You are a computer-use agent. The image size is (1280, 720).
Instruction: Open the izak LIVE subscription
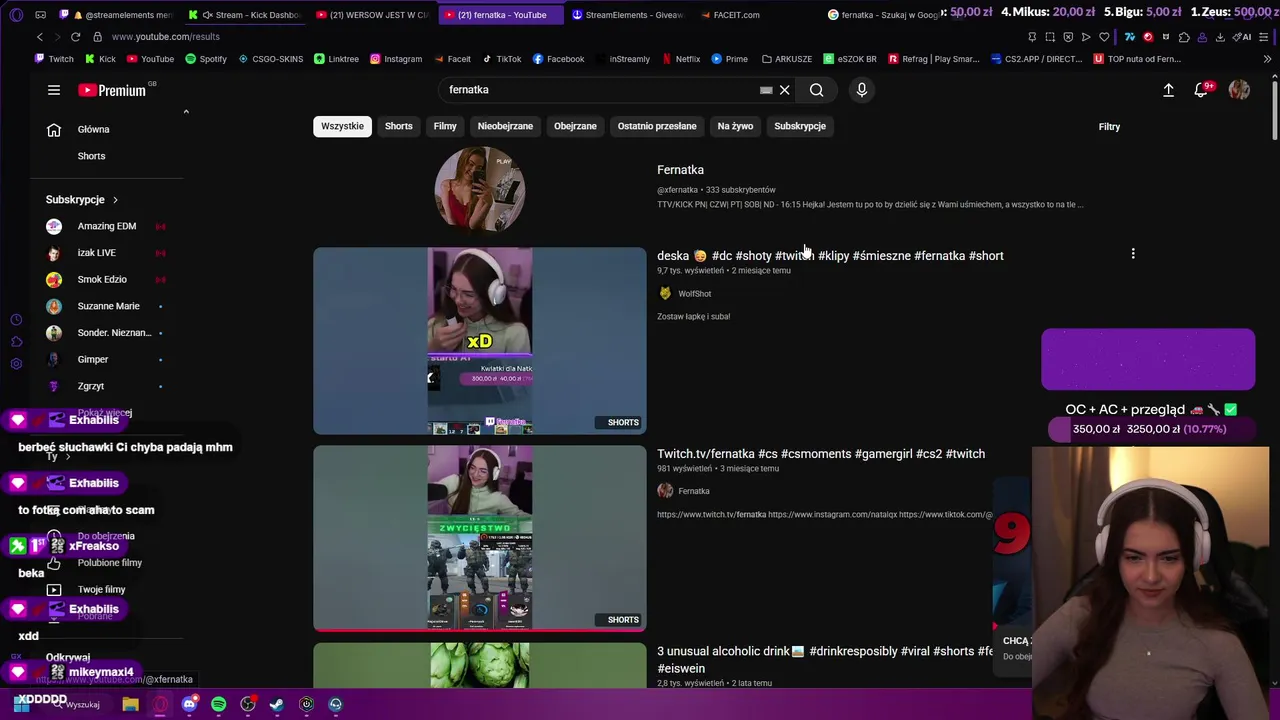tap(97, 253)
